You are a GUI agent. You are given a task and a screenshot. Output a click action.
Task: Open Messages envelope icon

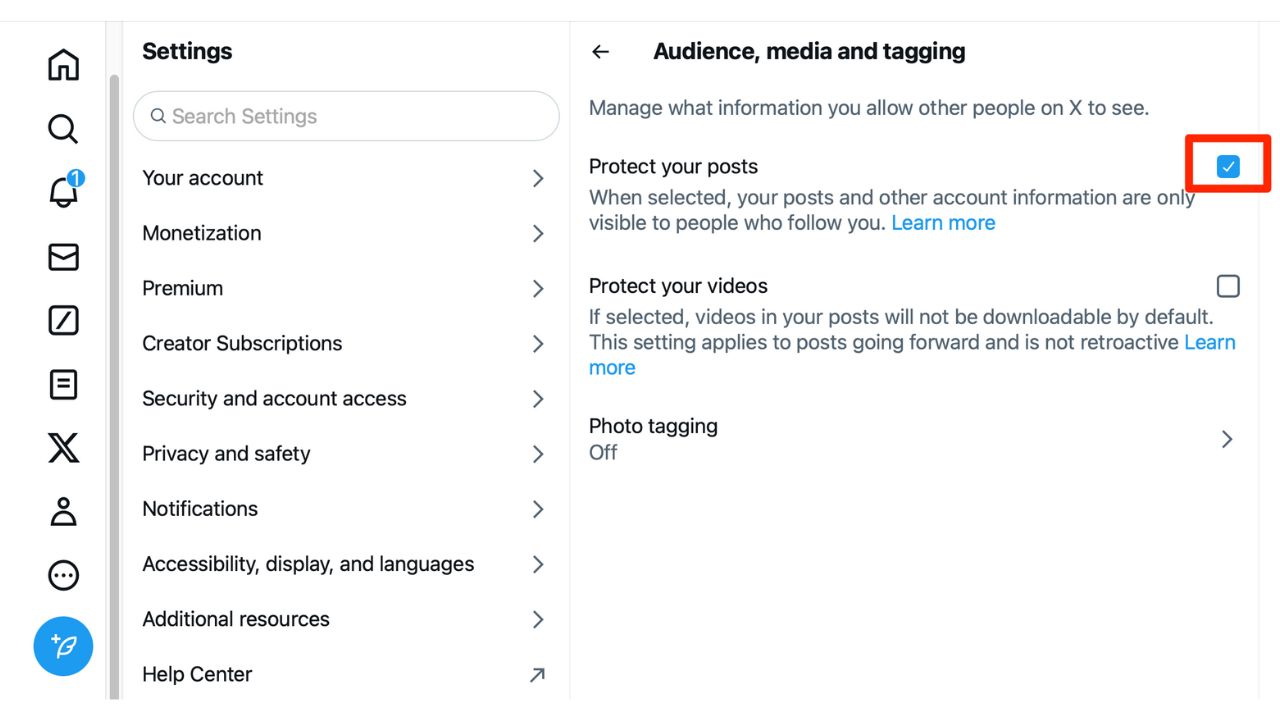click(63, 257)
